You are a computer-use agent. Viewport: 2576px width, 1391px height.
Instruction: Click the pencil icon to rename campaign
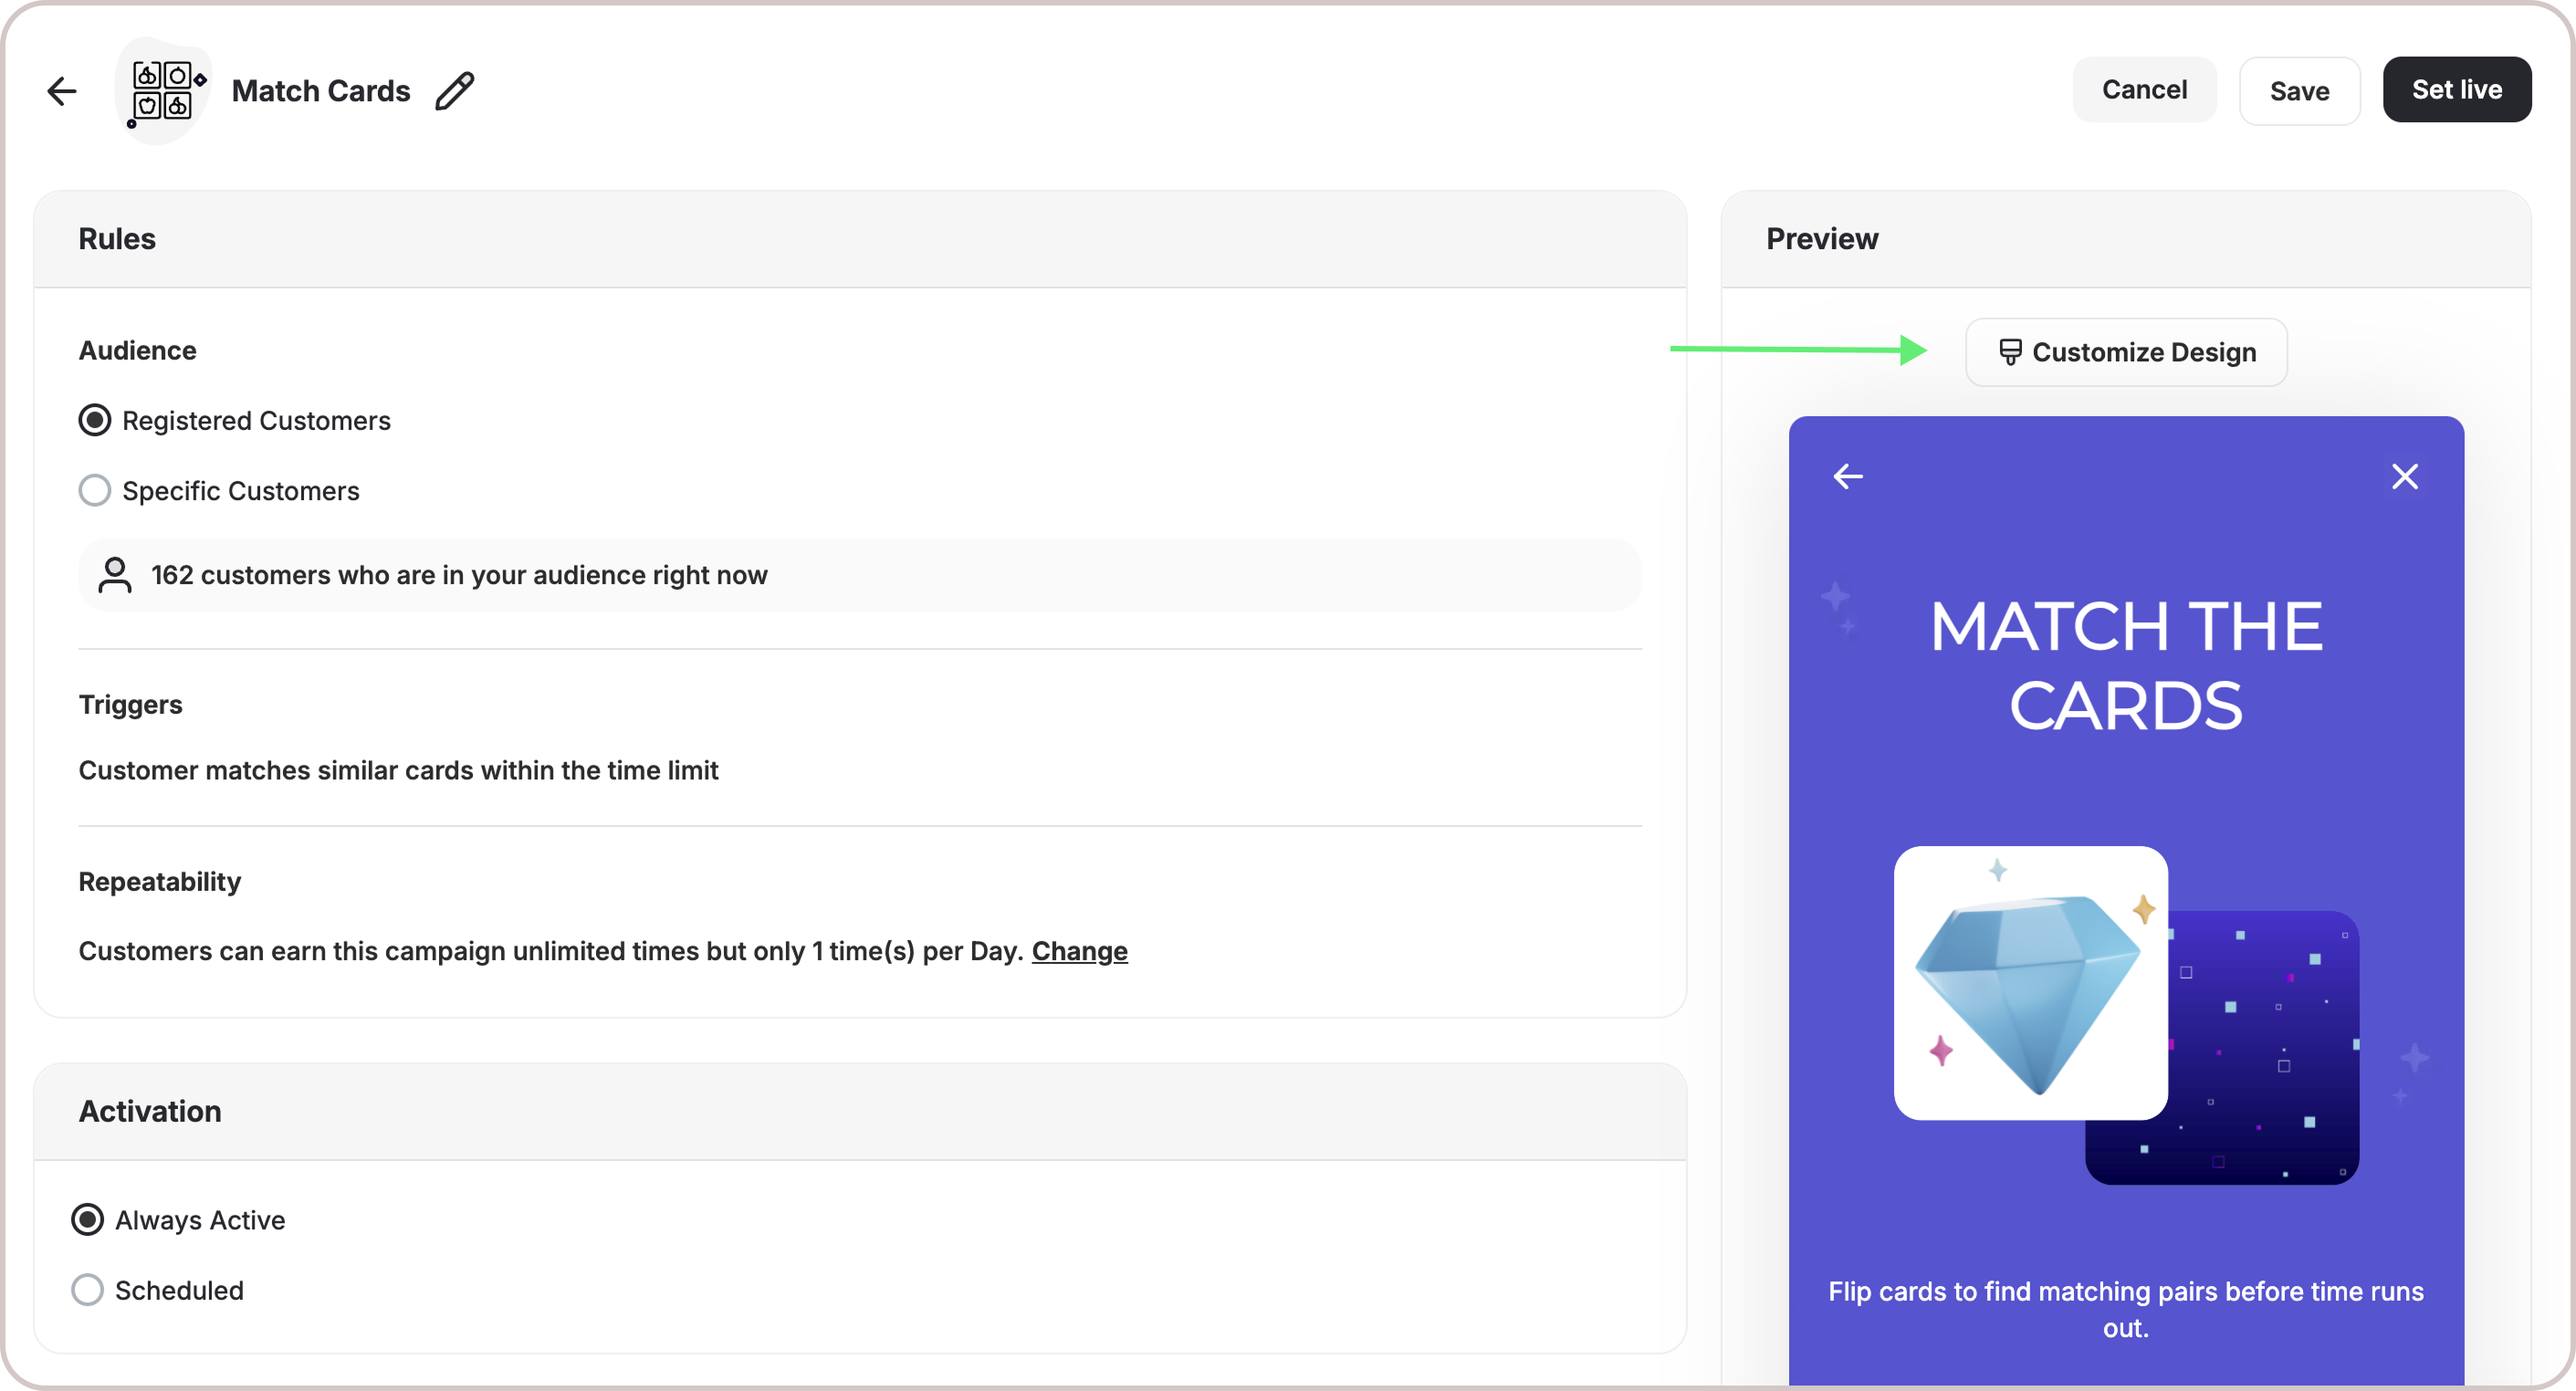tap(455, 91)
